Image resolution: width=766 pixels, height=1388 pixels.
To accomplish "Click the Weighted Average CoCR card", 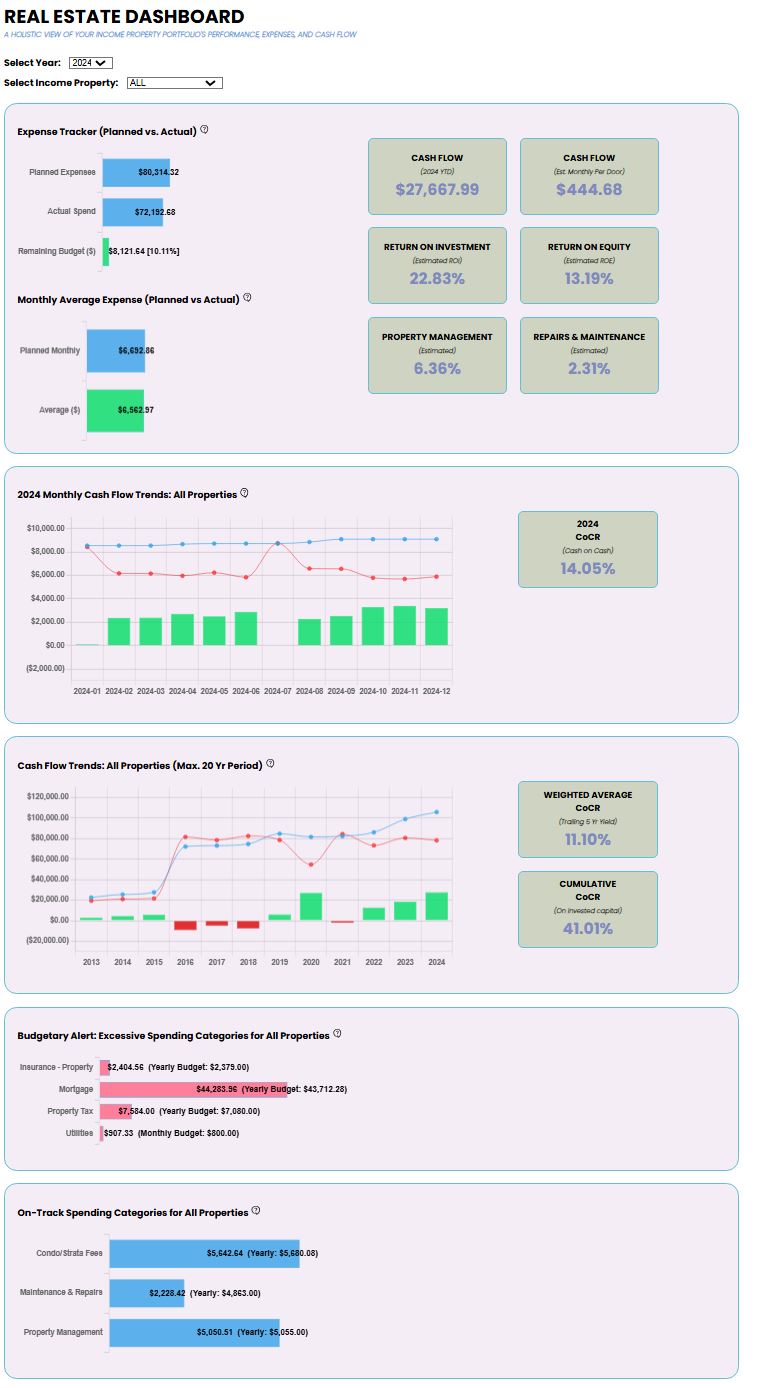I will click(587, 819).
